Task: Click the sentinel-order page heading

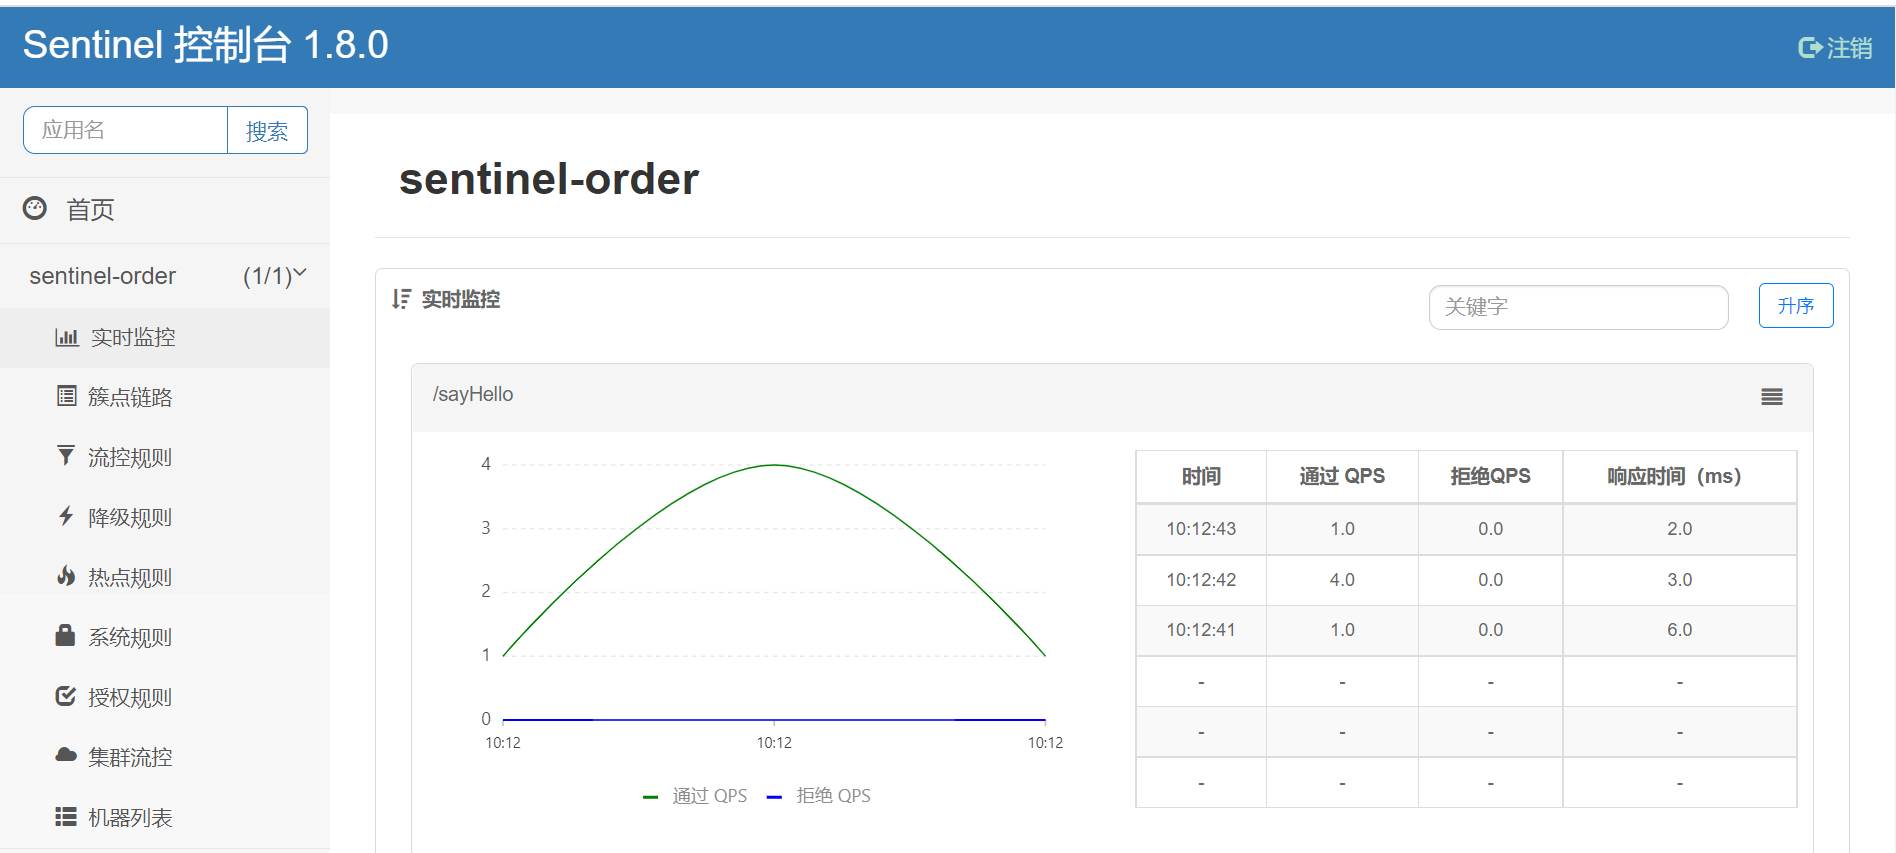Action: [549, 179]
